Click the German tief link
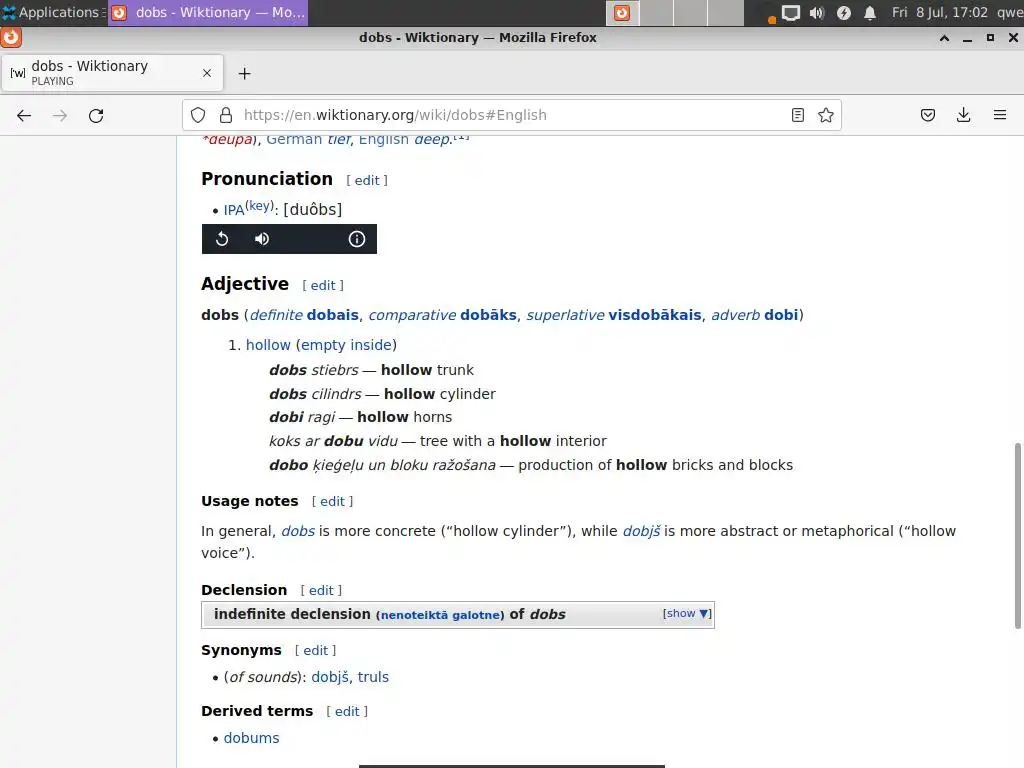The image size is (1024, 768). coord(339,140)
